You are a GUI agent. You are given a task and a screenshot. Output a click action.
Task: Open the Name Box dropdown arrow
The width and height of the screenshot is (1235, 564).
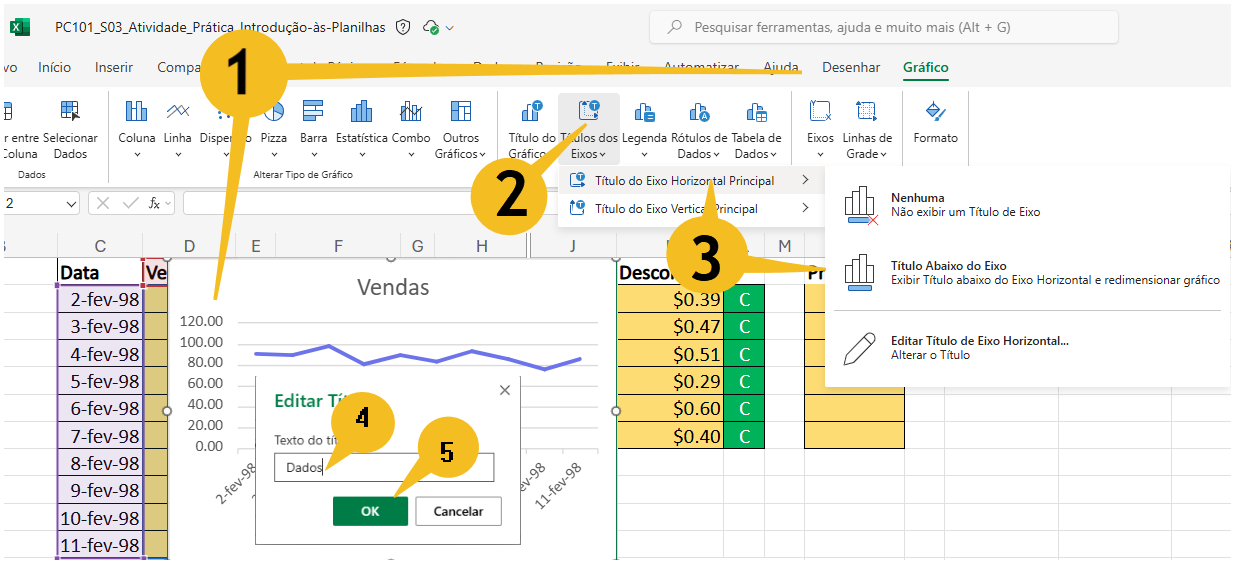pyautogui.click(x=70, y=204)
